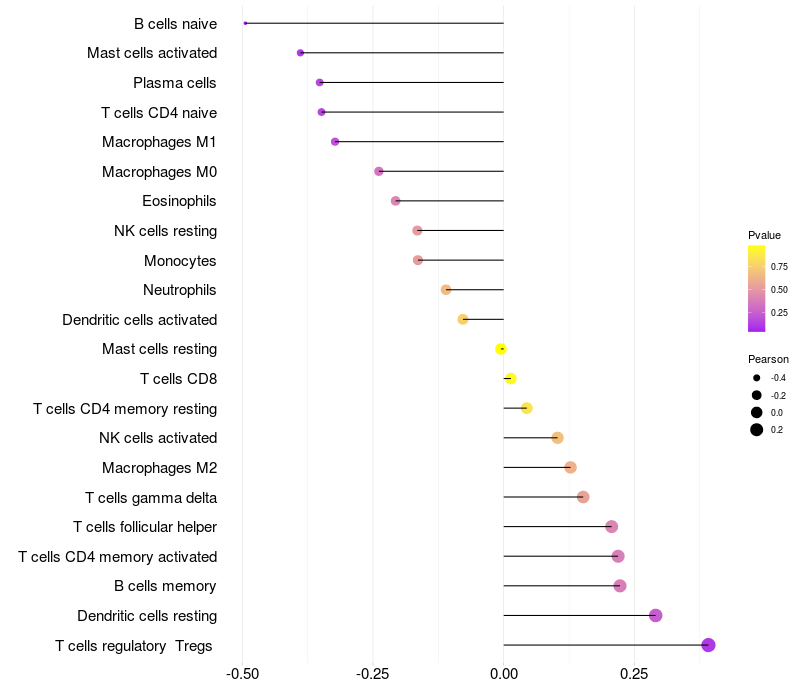Click the Macrophages M0 label
Viewport: 800px width, 700px height.
pos(160,172)
